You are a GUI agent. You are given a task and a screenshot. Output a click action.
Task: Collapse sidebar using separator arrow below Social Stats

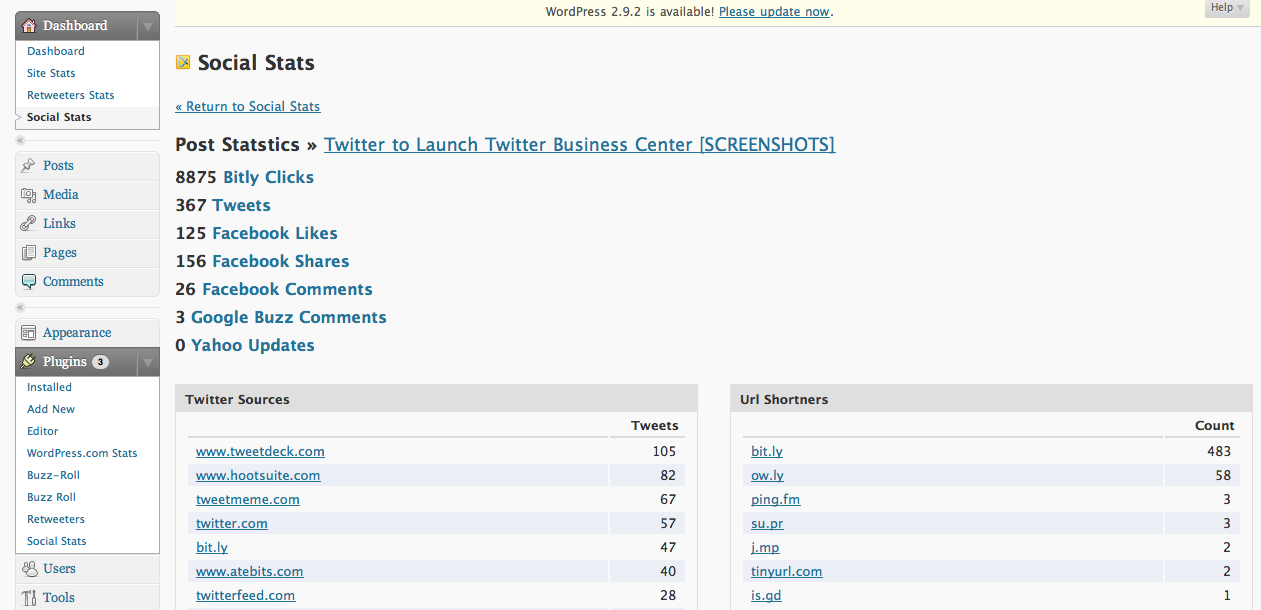pyautogui.click(x=20, y=141)
